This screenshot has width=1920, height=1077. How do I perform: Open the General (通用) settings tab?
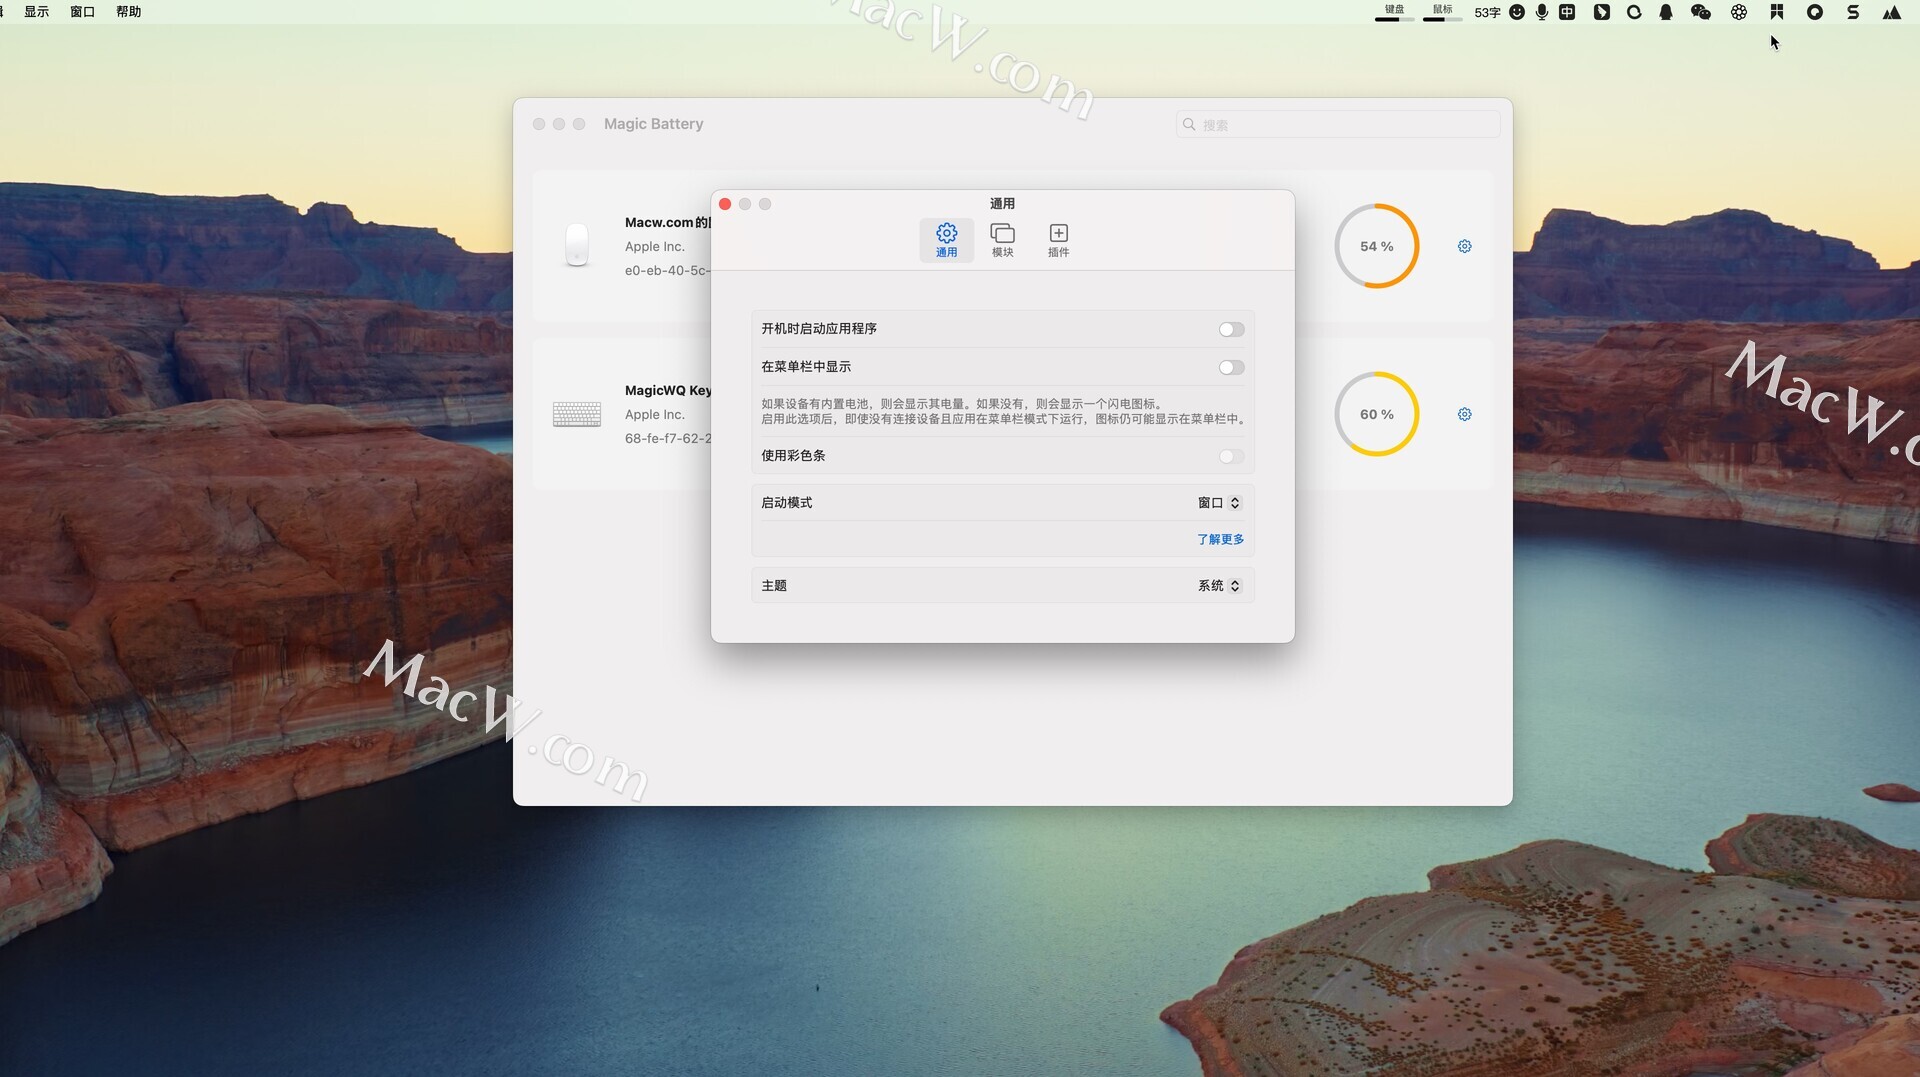(946, 240)
